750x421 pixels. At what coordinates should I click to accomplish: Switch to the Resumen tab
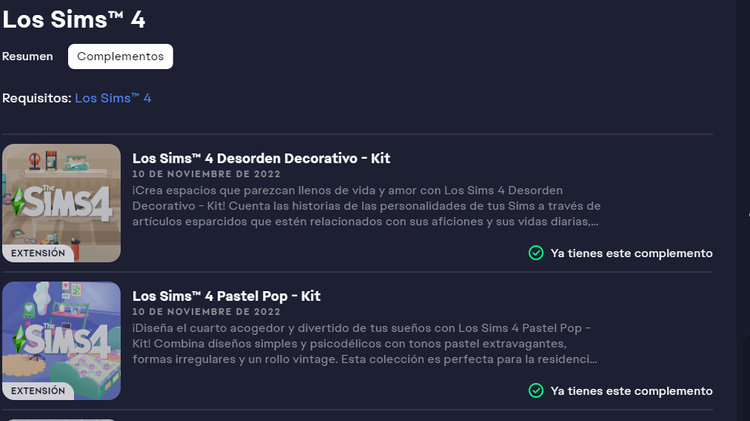27,56
